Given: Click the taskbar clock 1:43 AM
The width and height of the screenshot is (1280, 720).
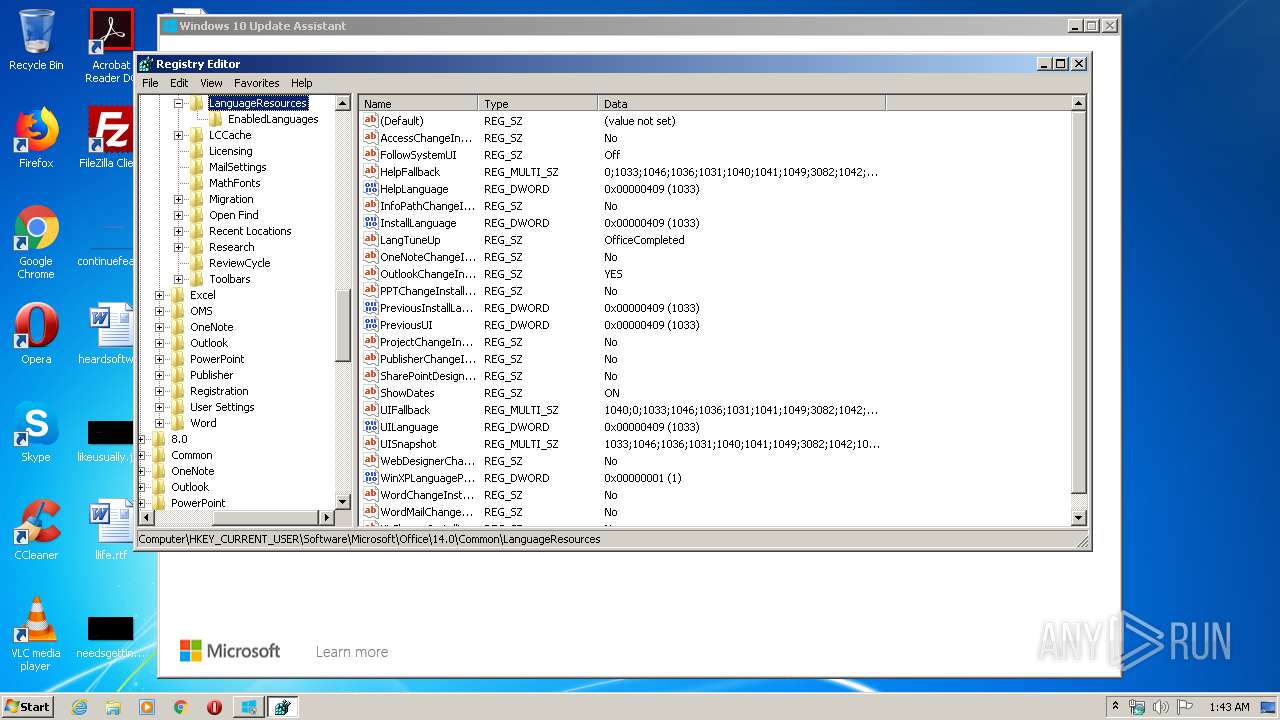Looking at the screenshot, I should coord(1229,707).
